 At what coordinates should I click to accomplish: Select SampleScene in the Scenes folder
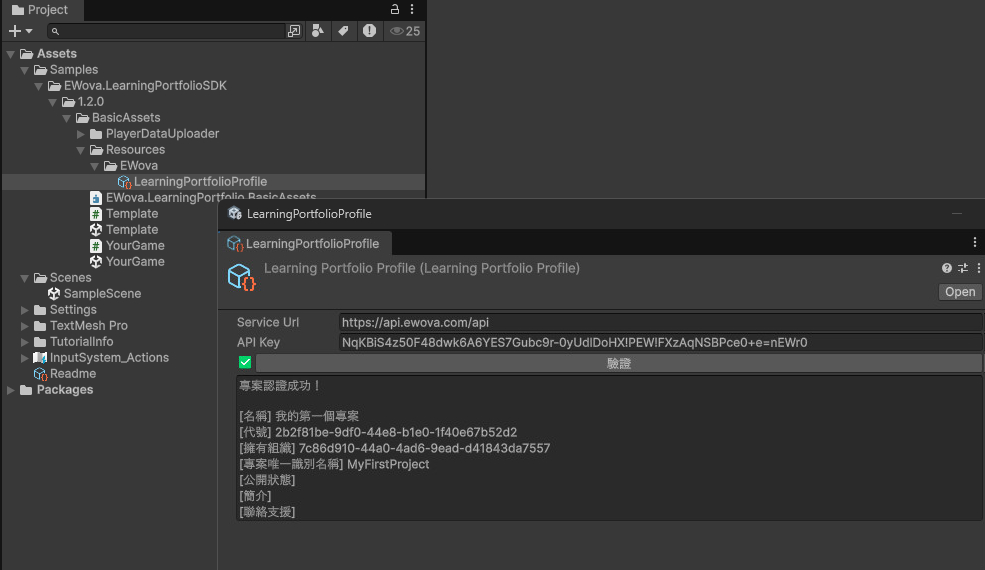coord(102,293)
